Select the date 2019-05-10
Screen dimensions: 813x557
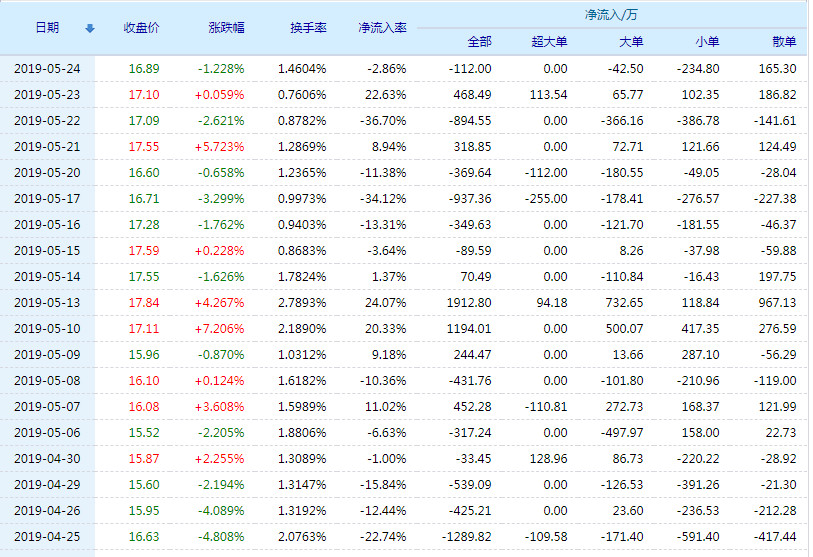(47, 328)
